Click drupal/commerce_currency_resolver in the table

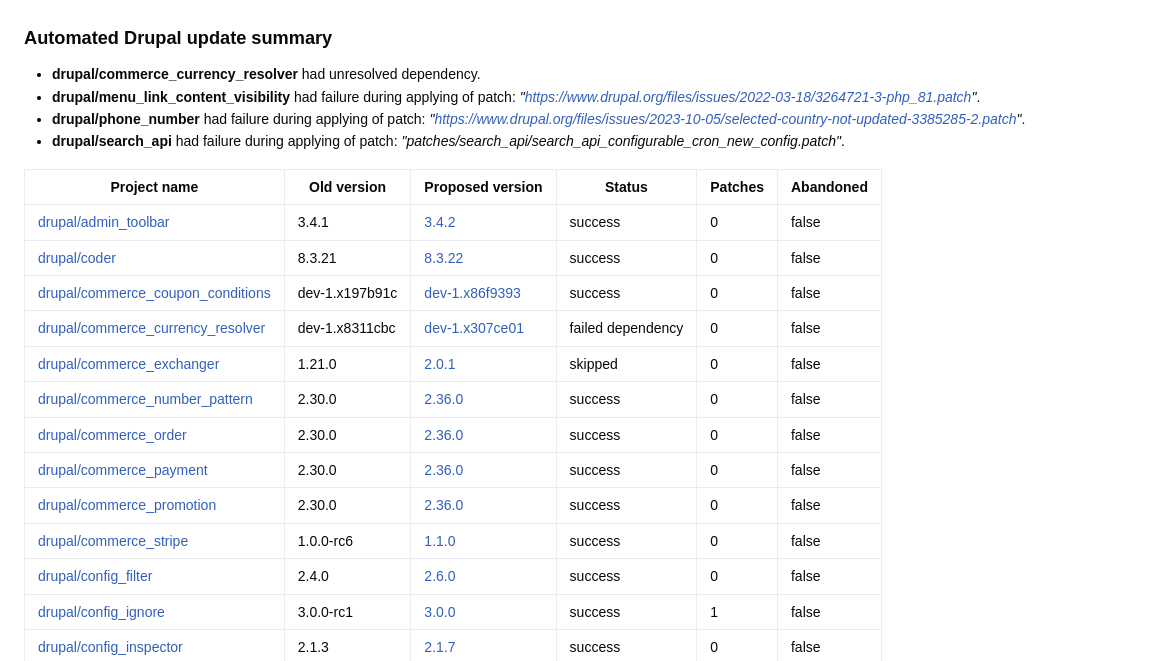coord(151,328)
